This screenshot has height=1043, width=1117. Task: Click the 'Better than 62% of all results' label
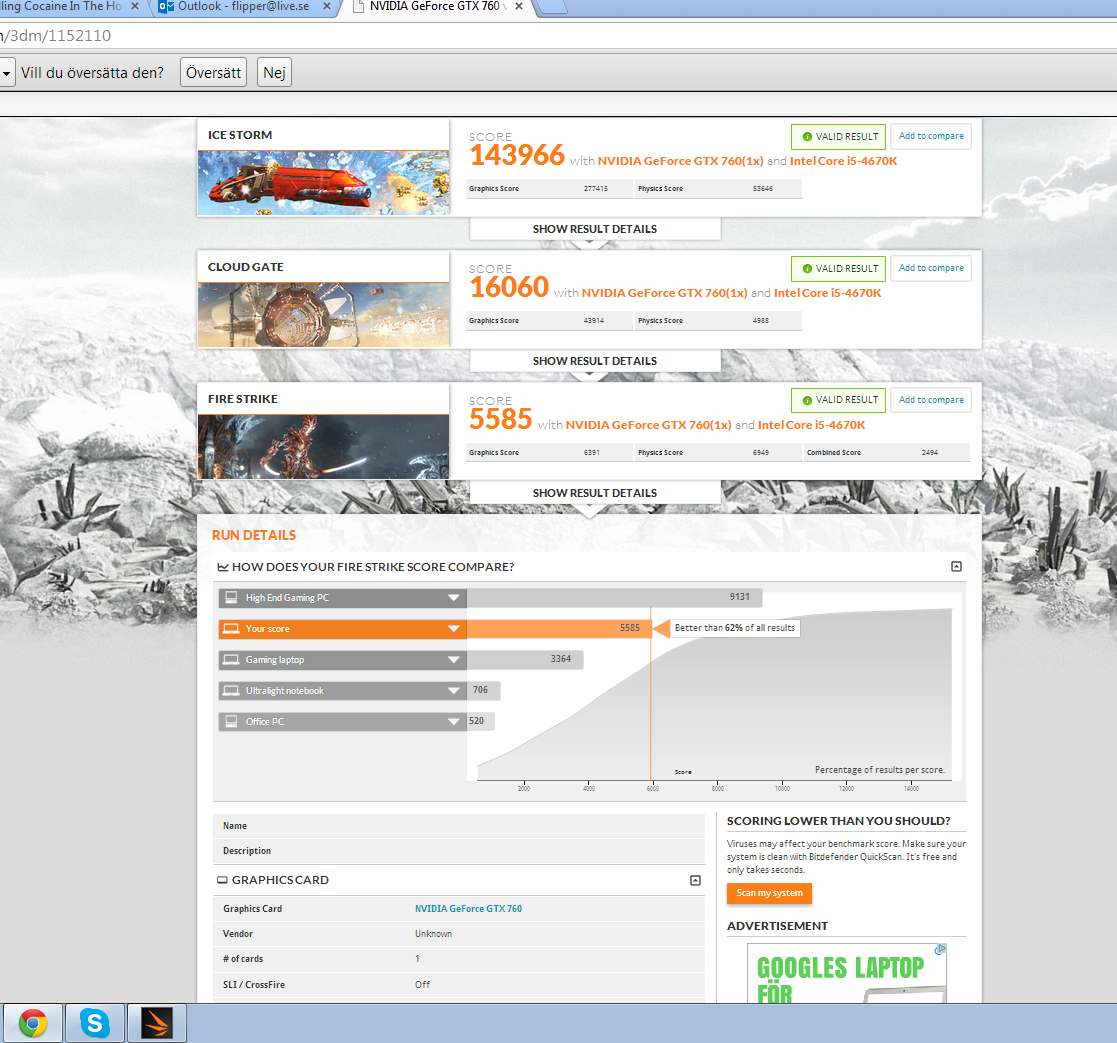tap(734, 628)
